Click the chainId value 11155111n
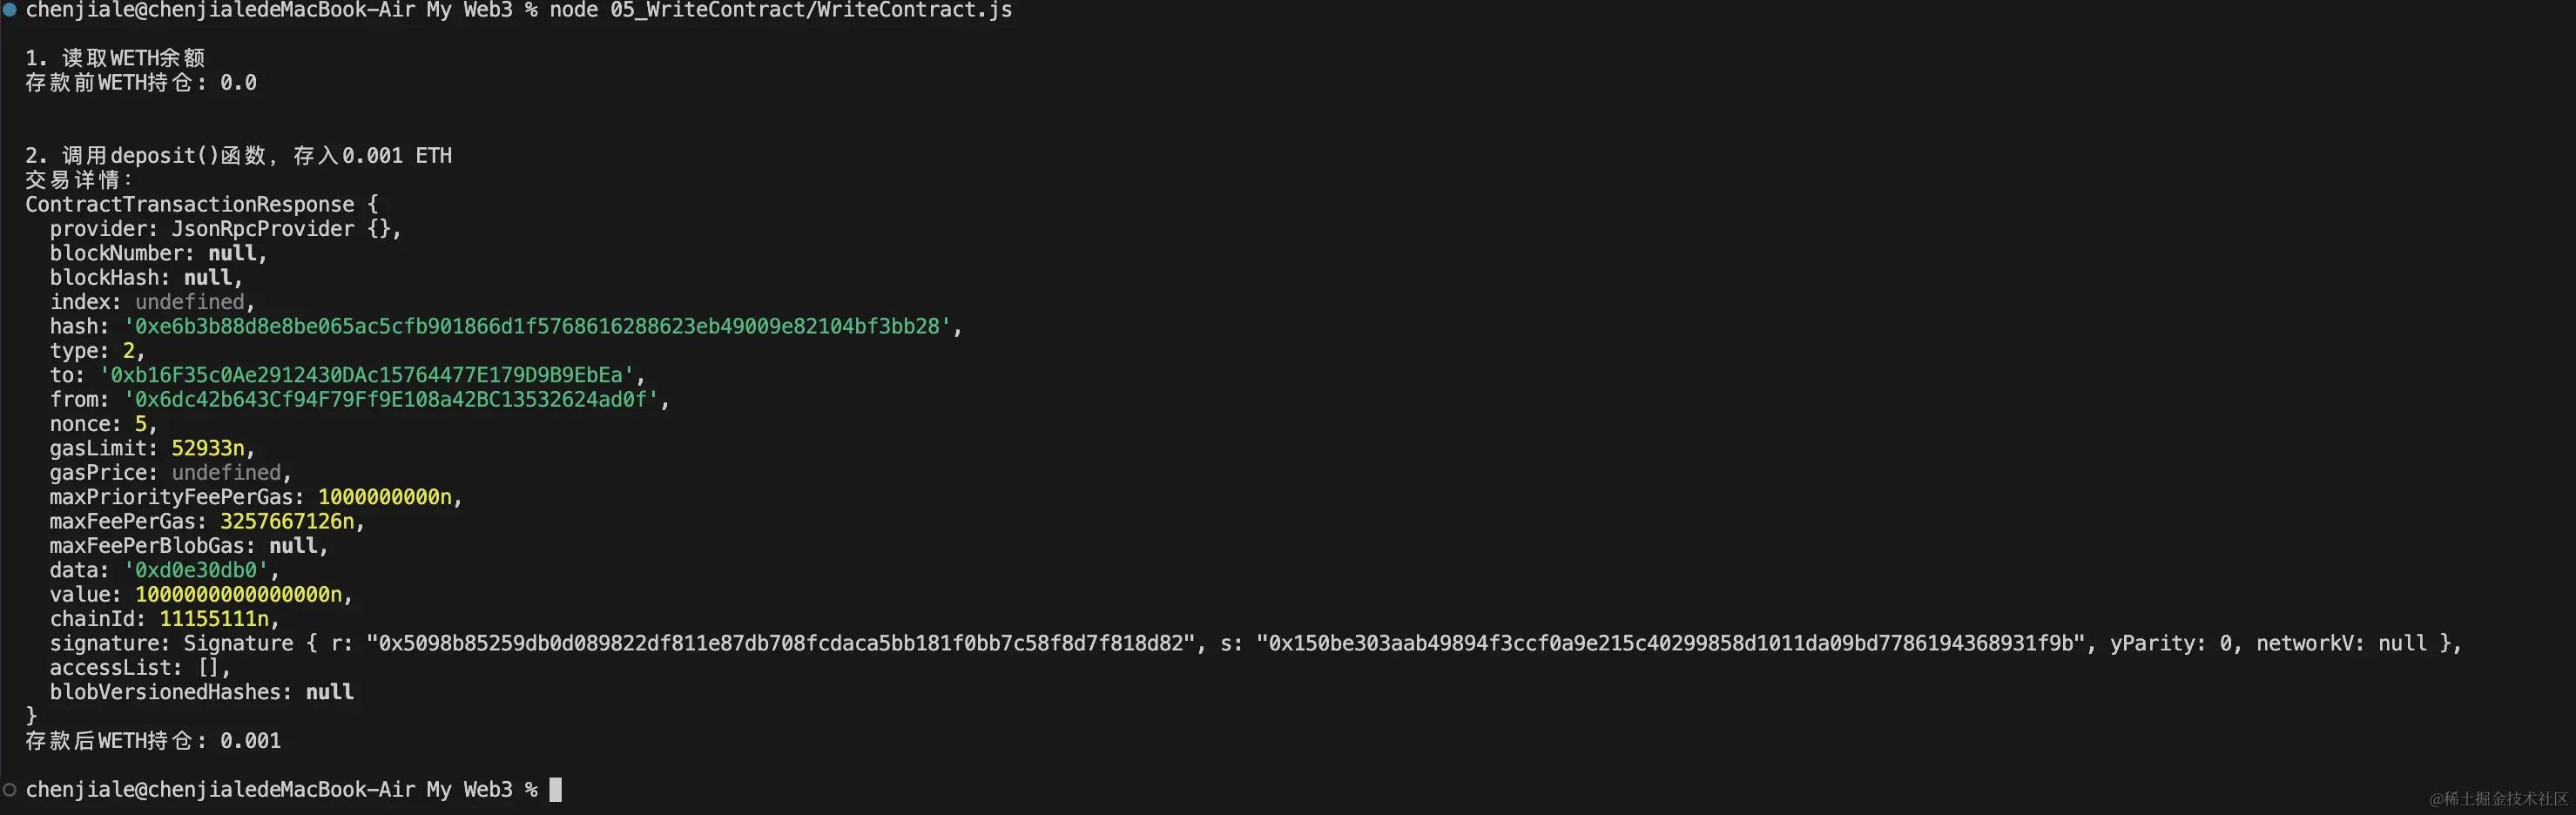The width and height of the screenshot is (2576, 815). [214, 619]
